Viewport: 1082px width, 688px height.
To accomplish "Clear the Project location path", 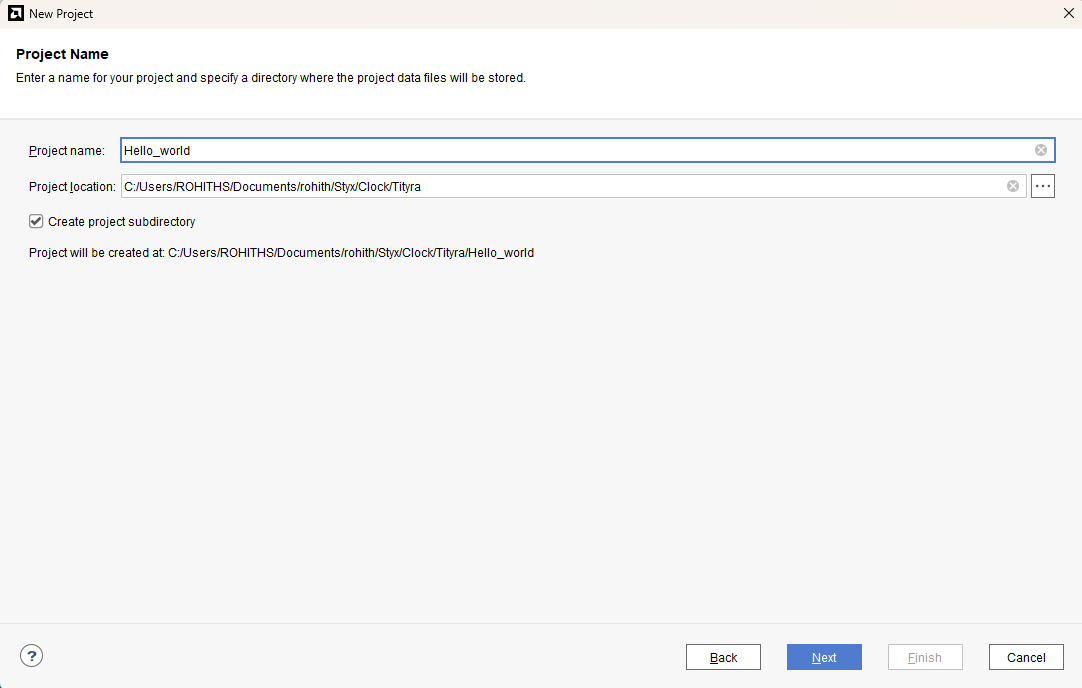I will pos(1013,186).
